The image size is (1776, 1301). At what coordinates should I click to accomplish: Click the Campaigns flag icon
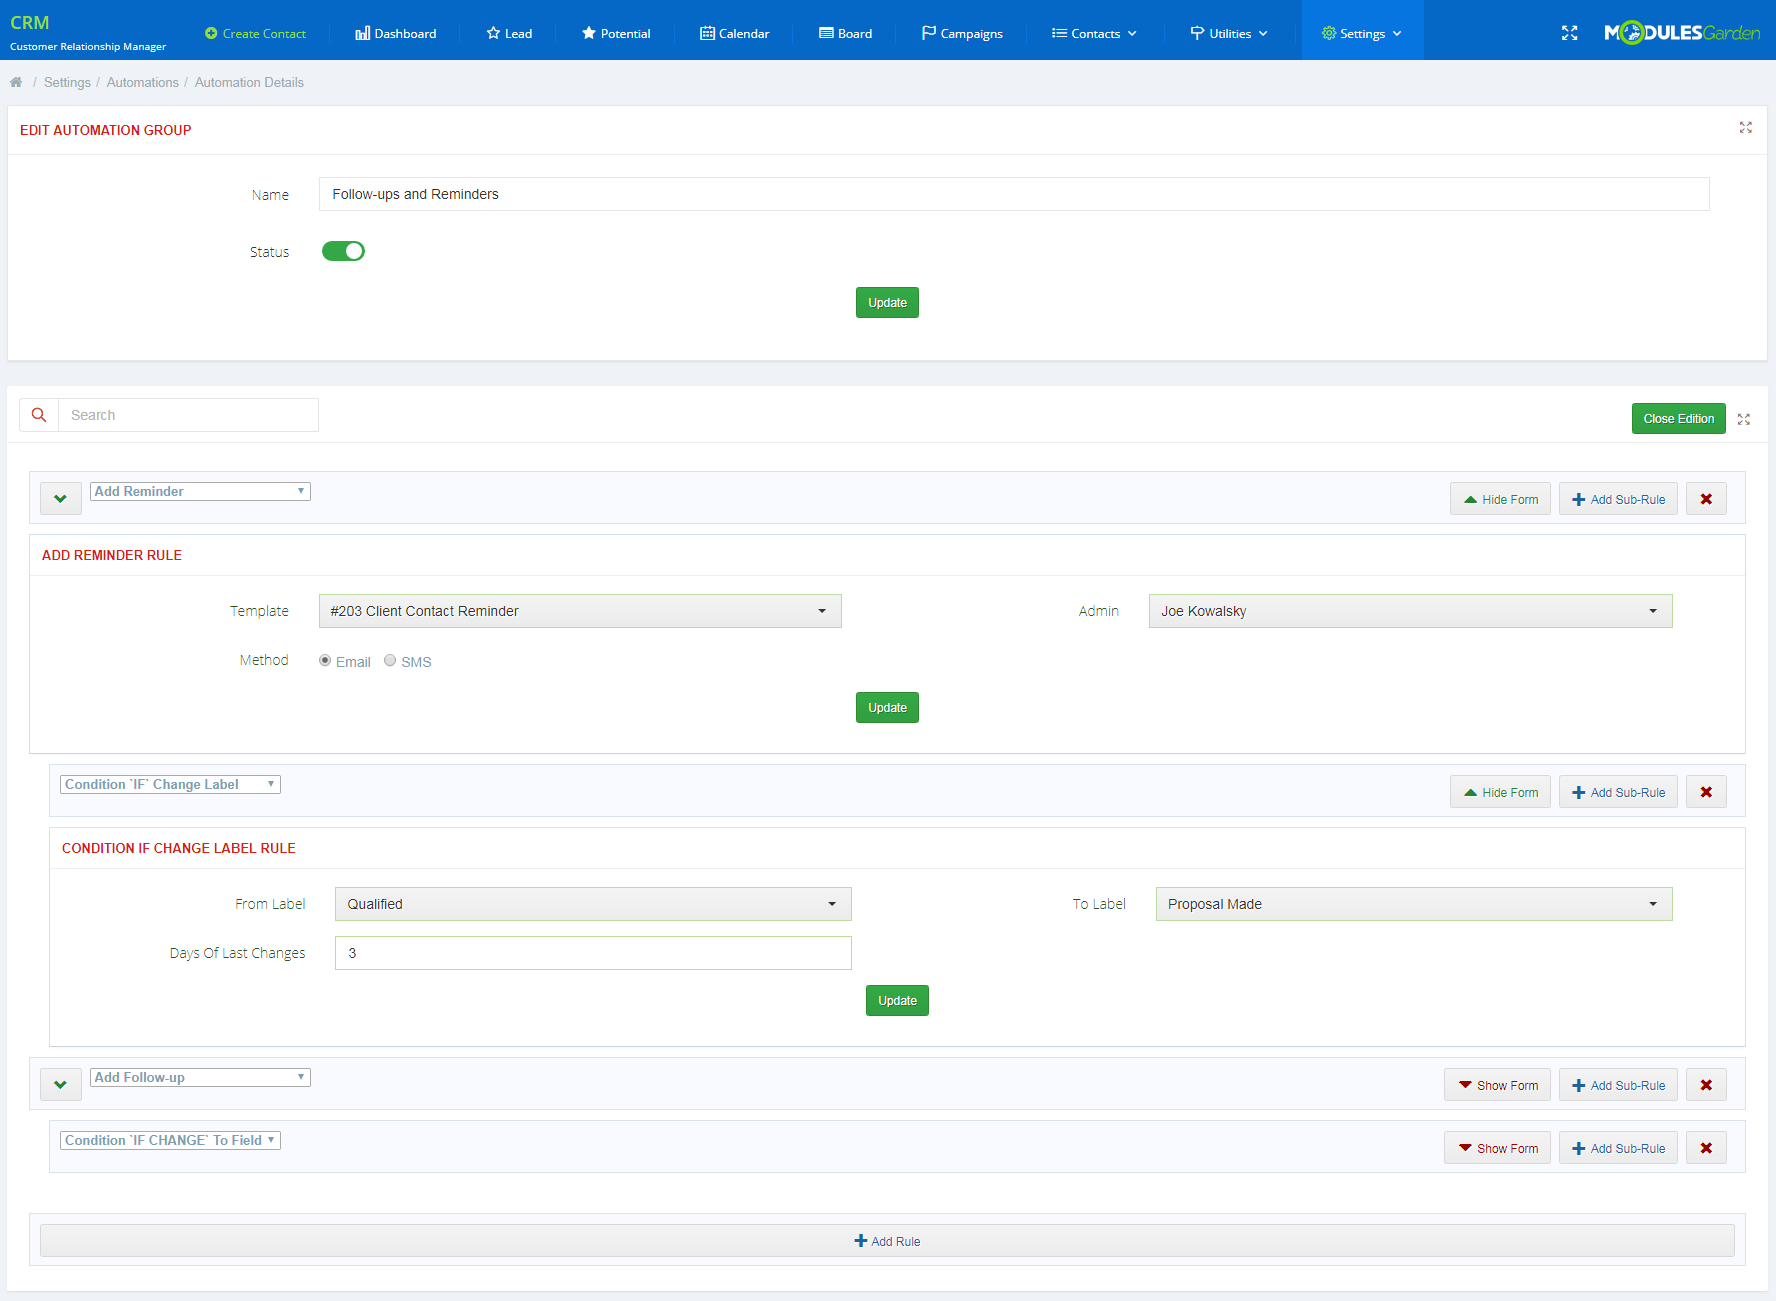pyautogui.click(x=930, y=33)
